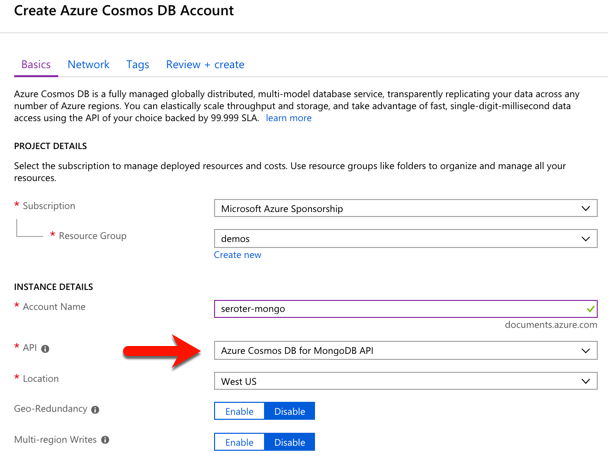Expand the Resource Group dropdown
This screenshot has width=608, height=459.
pyautogui.click(x=405, y=240)
